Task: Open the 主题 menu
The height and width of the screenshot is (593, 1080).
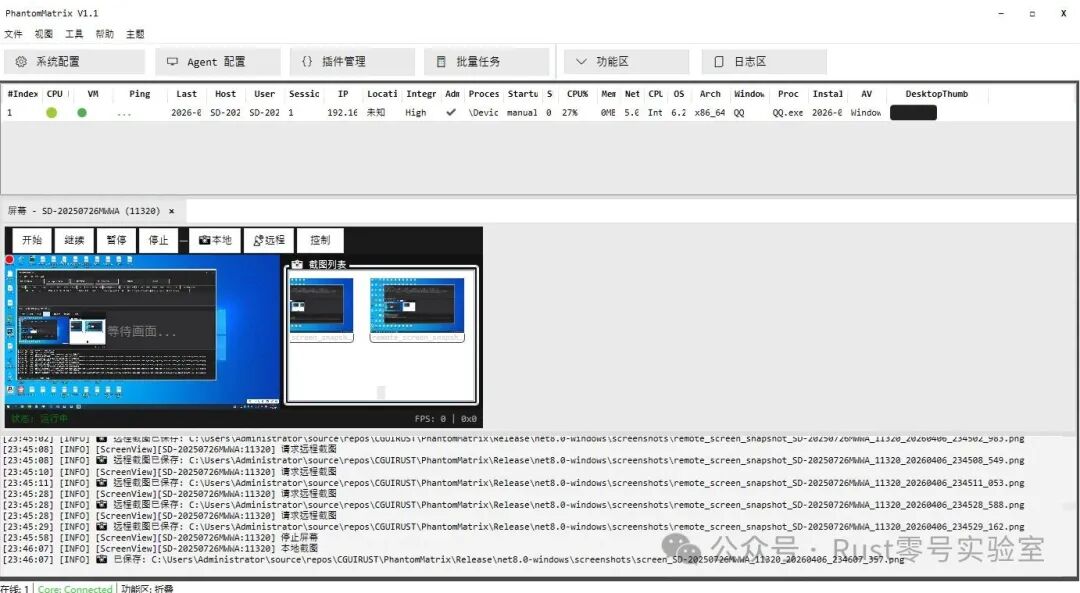Action: [135, 34]
